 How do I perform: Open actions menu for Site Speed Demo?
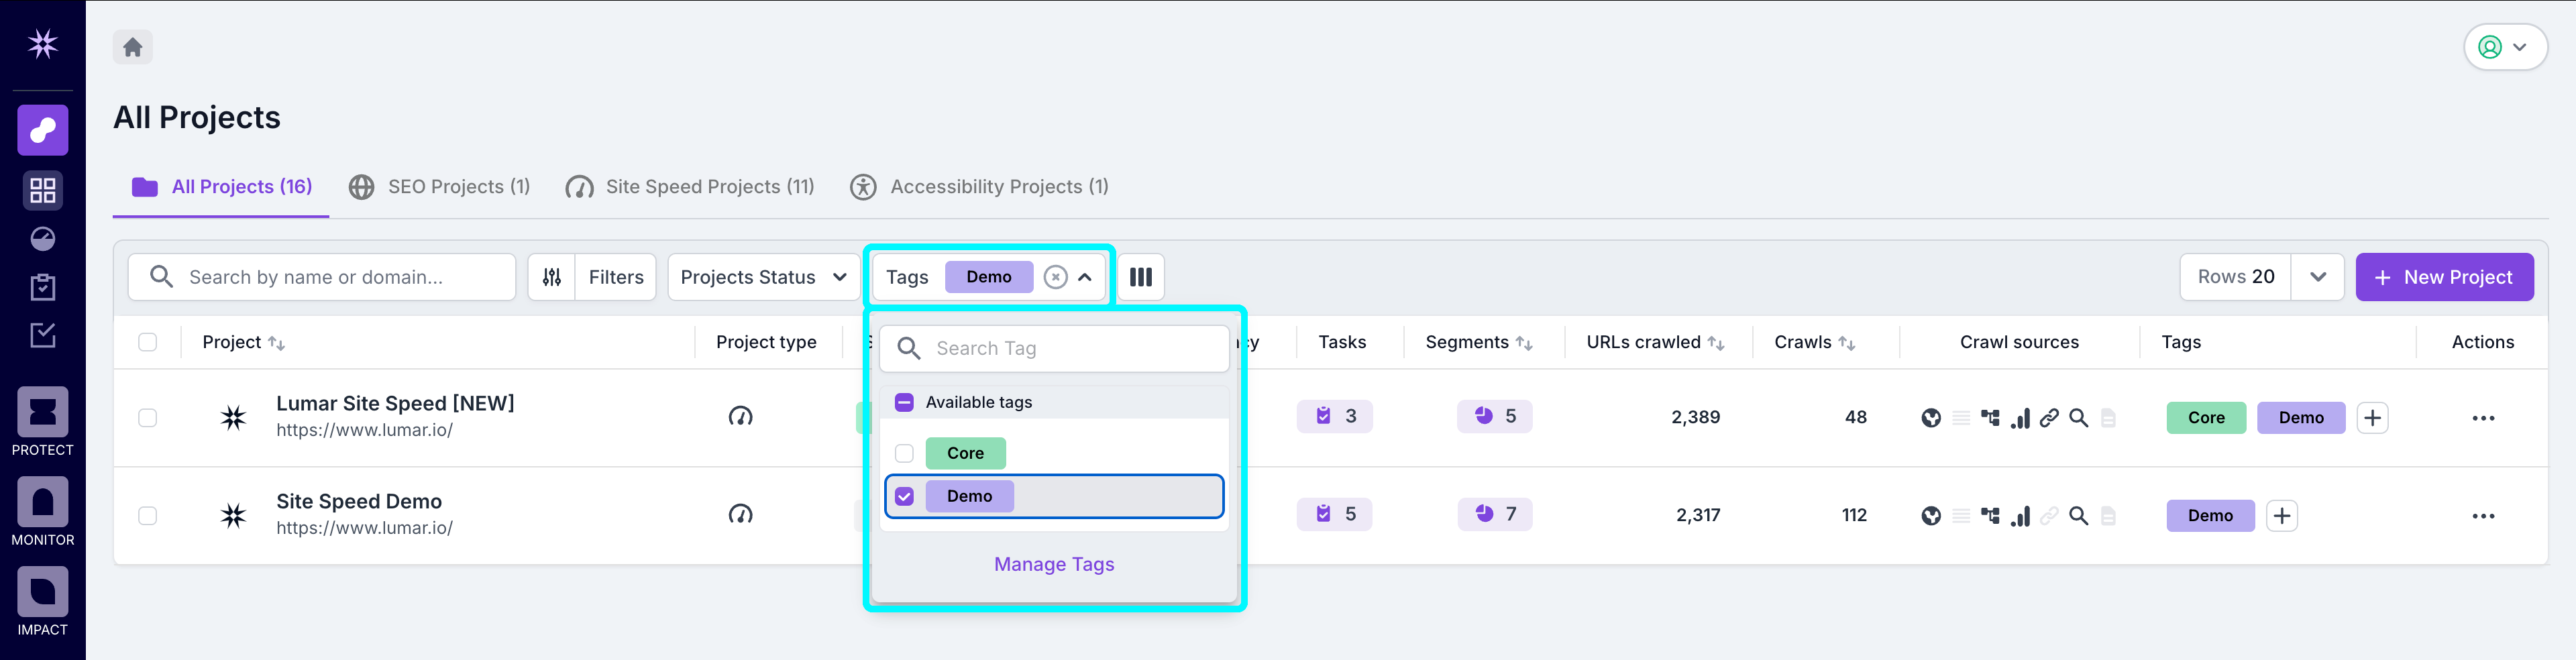click(x=2483, y=516)
